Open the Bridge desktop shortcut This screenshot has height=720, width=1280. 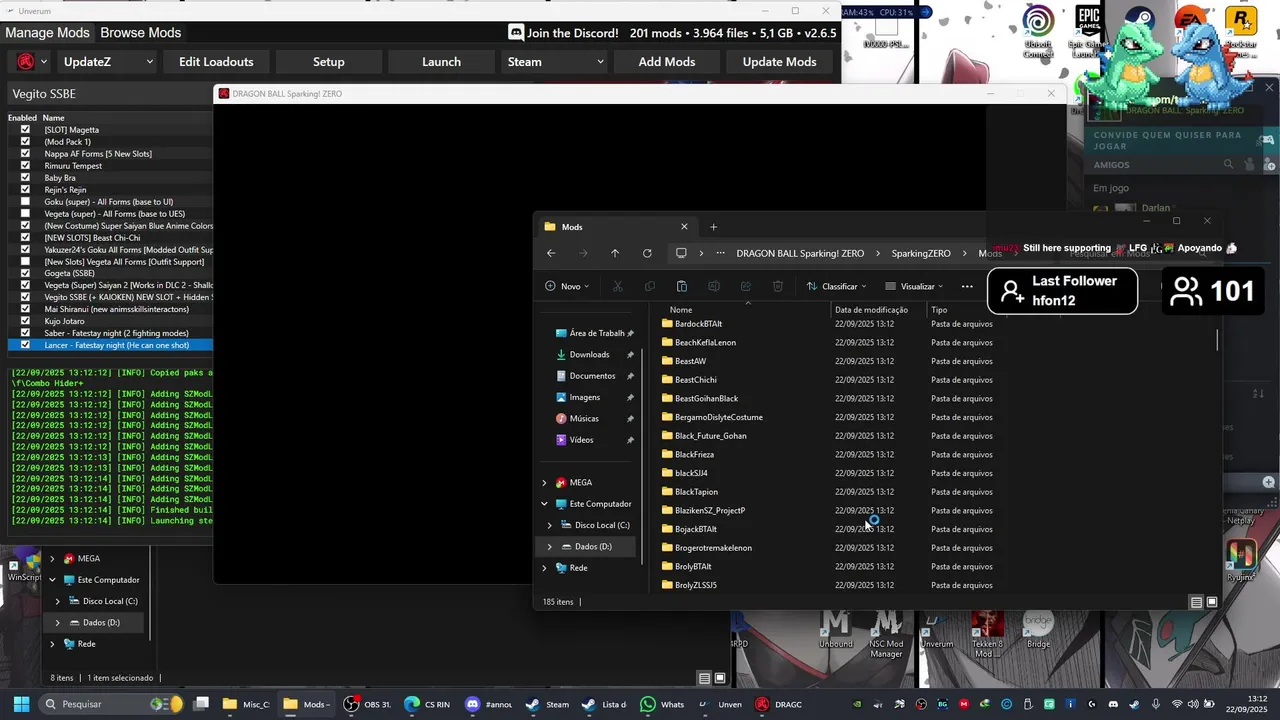(x=1038, y=630)
